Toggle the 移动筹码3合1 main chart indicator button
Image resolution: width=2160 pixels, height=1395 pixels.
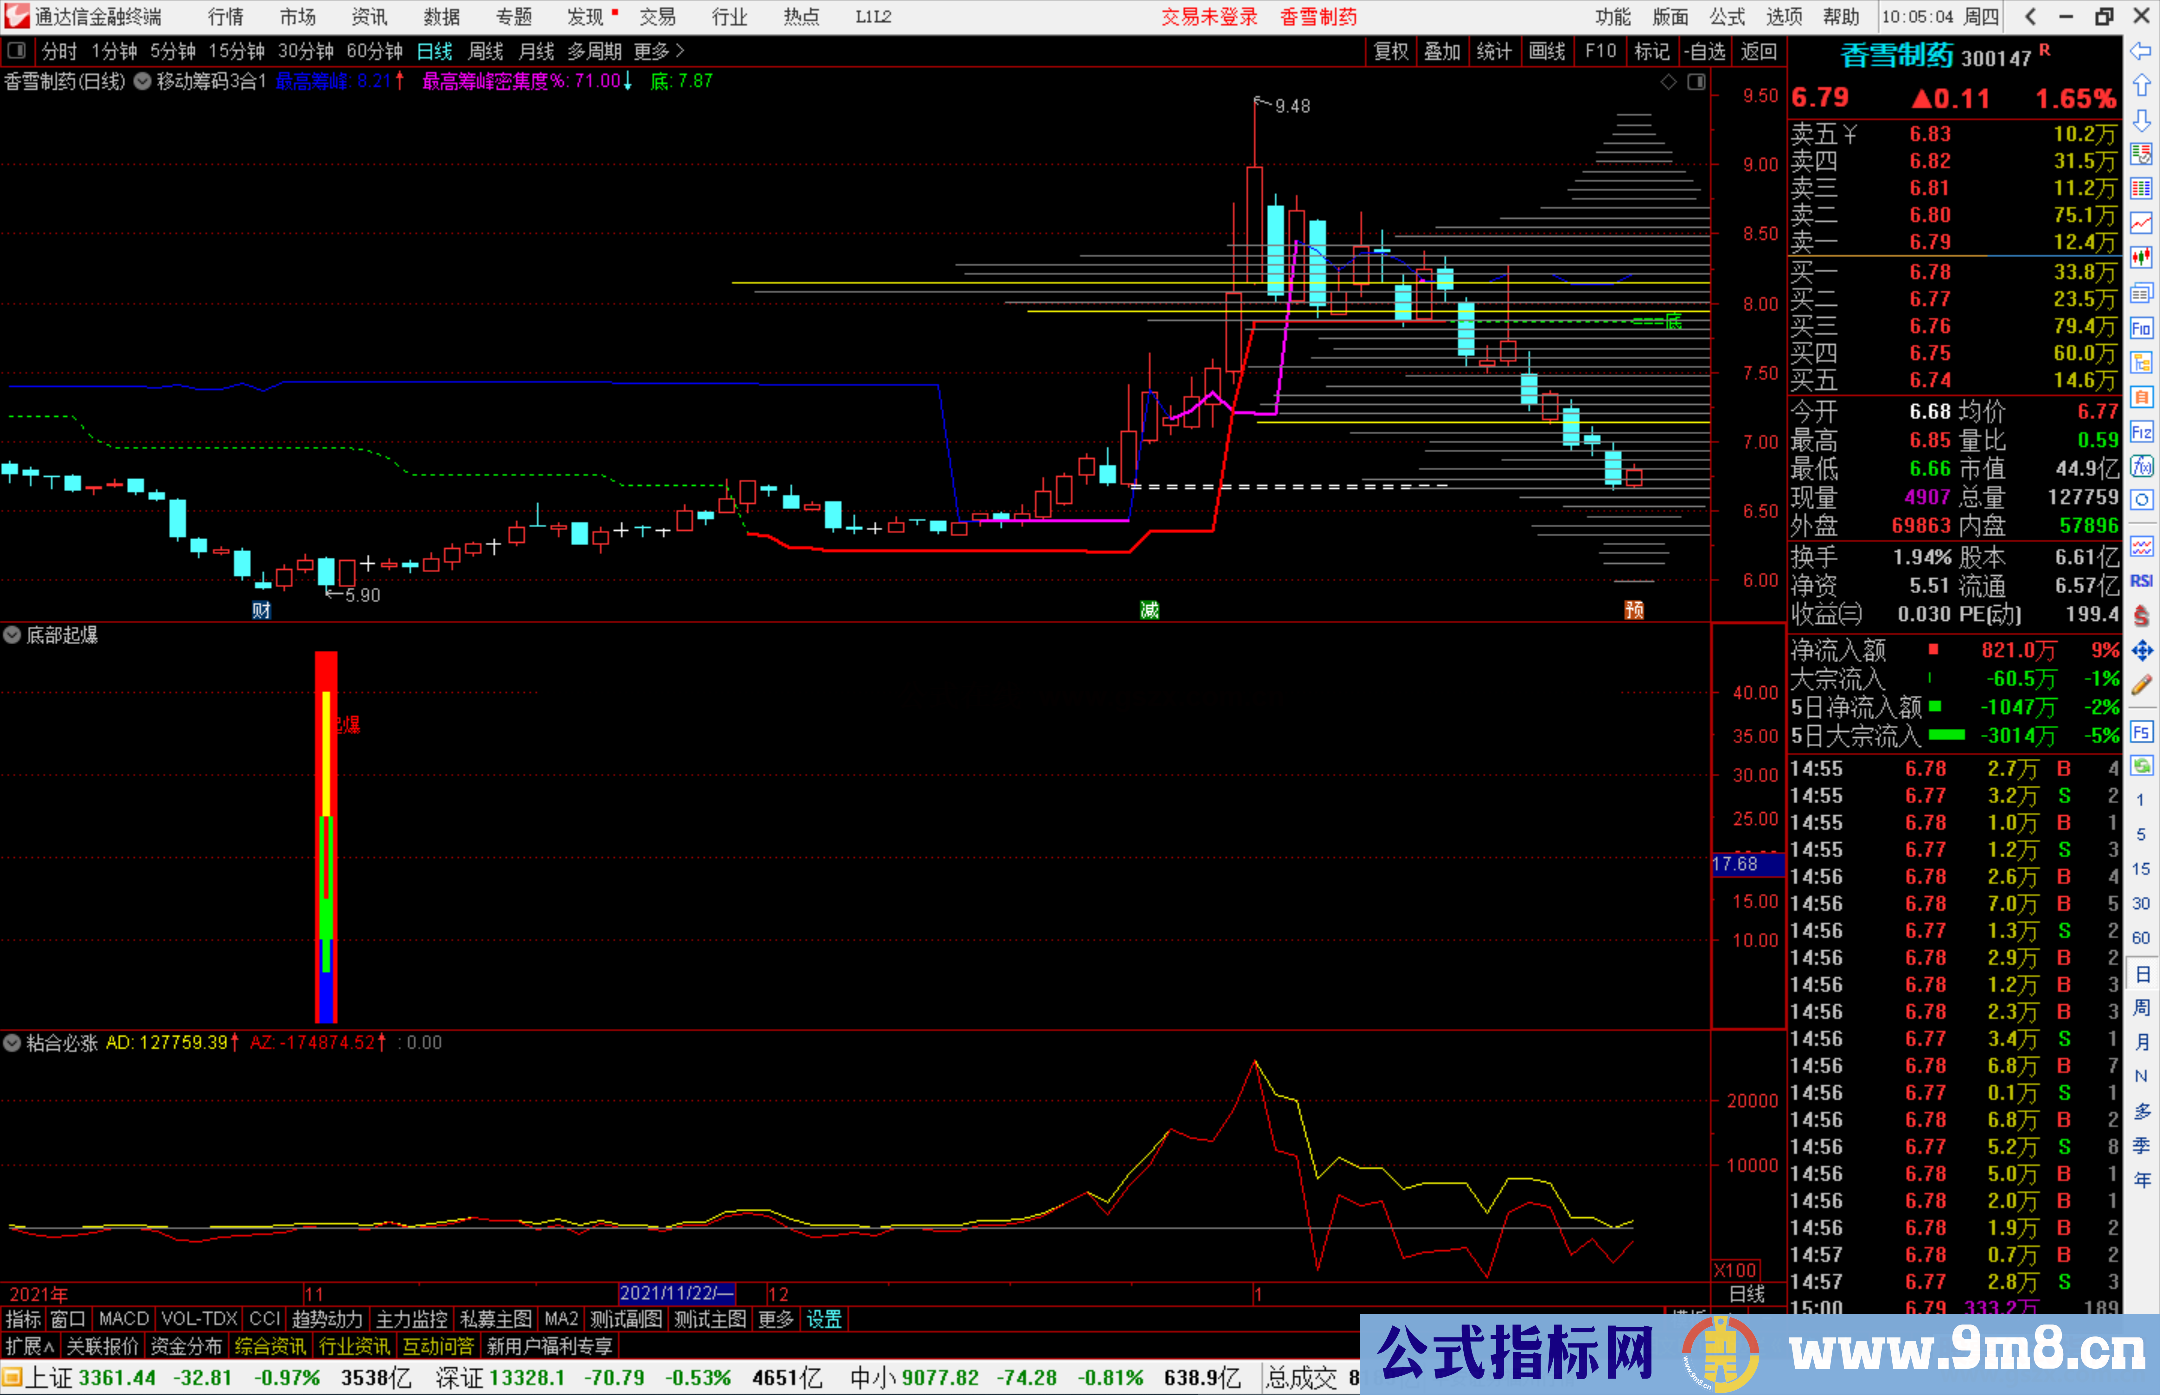[142, 81]
